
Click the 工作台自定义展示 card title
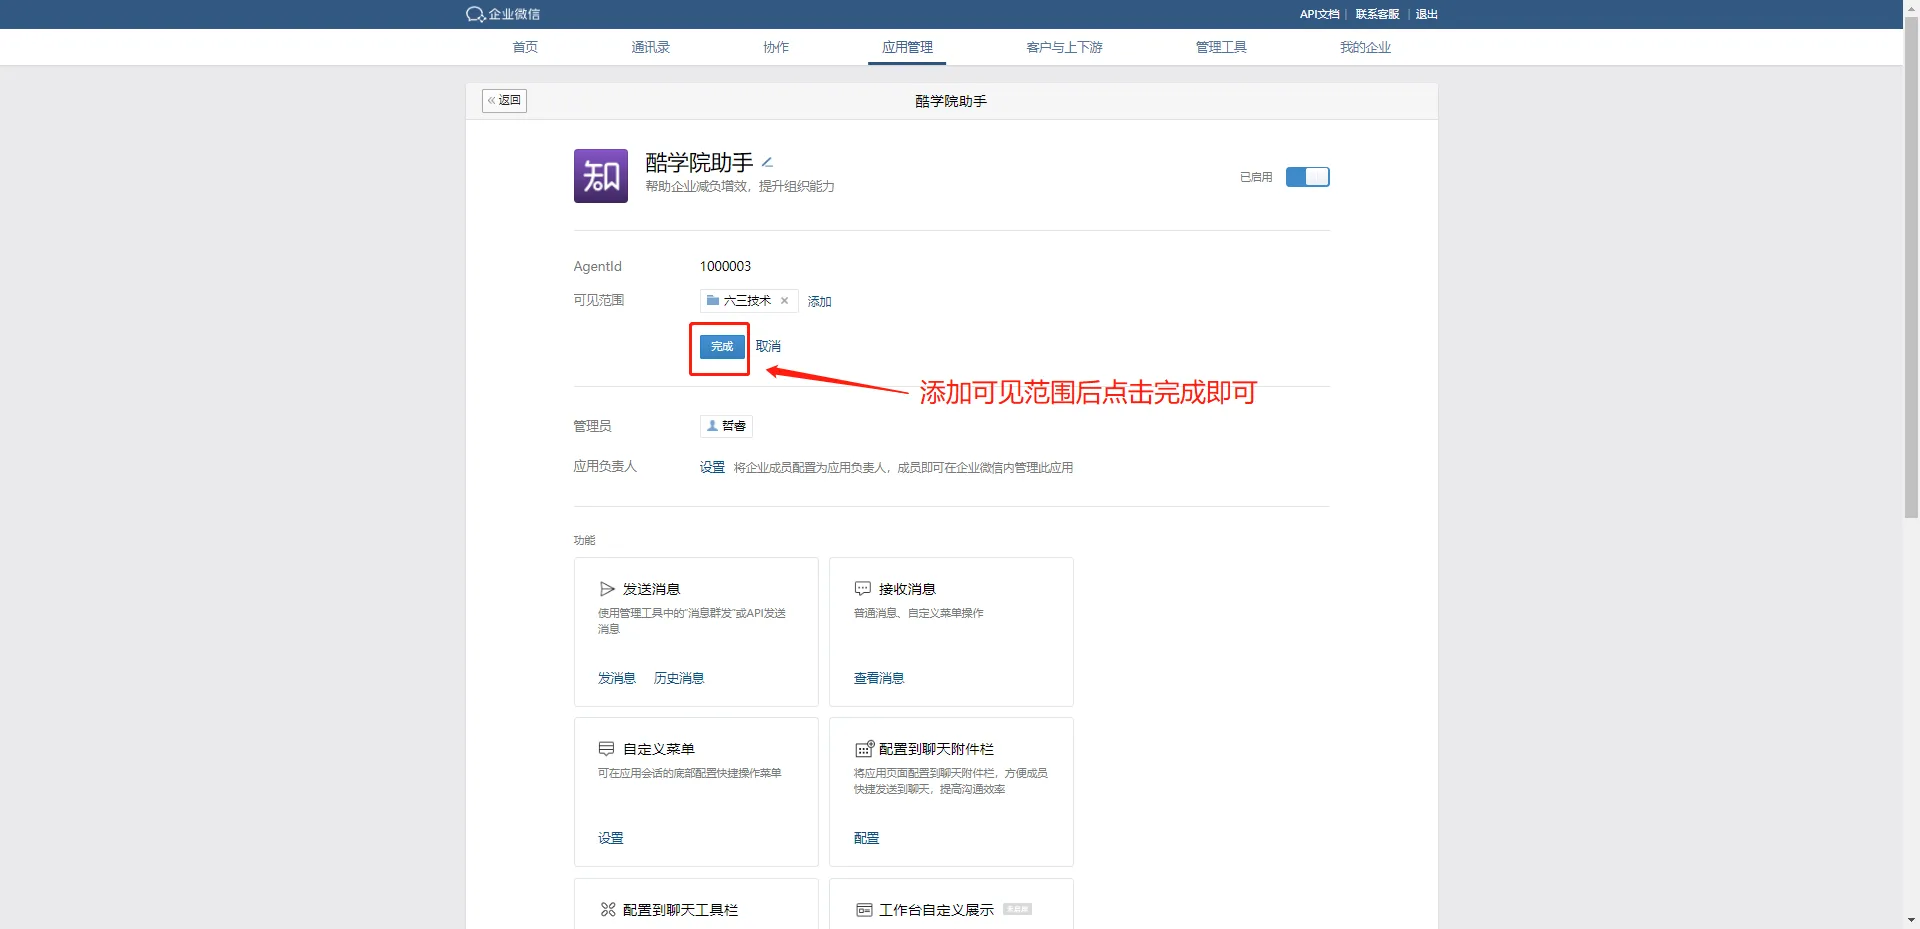936,910
